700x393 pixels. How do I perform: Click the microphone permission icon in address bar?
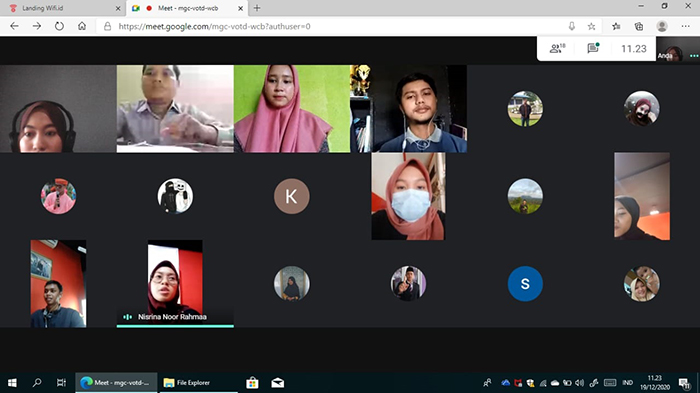(571, 26)
